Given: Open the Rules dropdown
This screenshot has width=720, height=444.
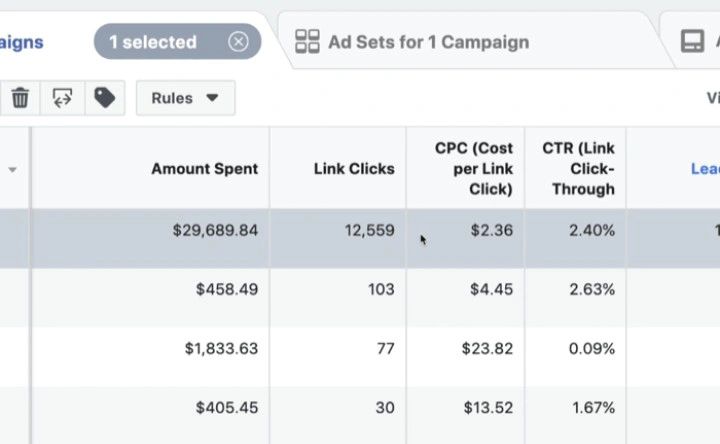Looking at the screenshot, I should 185,98.
